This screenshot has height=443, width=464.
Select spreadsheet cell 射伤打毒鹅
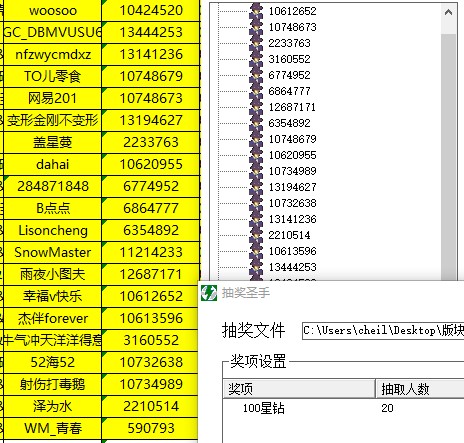[x=52, y=384]
